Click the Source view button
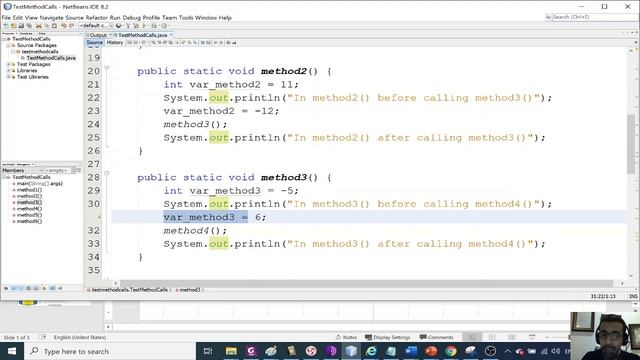 [x=95, y=42]
